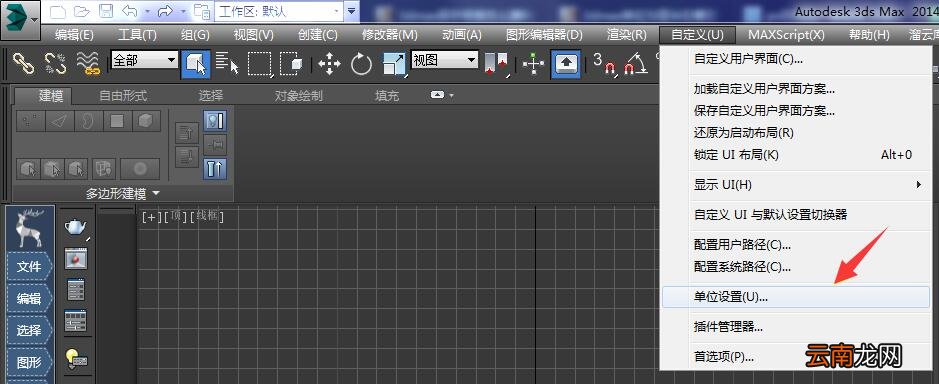Open the 组(G) menu
The height and width of the screenshot is (384, 939).
point(195,35)
